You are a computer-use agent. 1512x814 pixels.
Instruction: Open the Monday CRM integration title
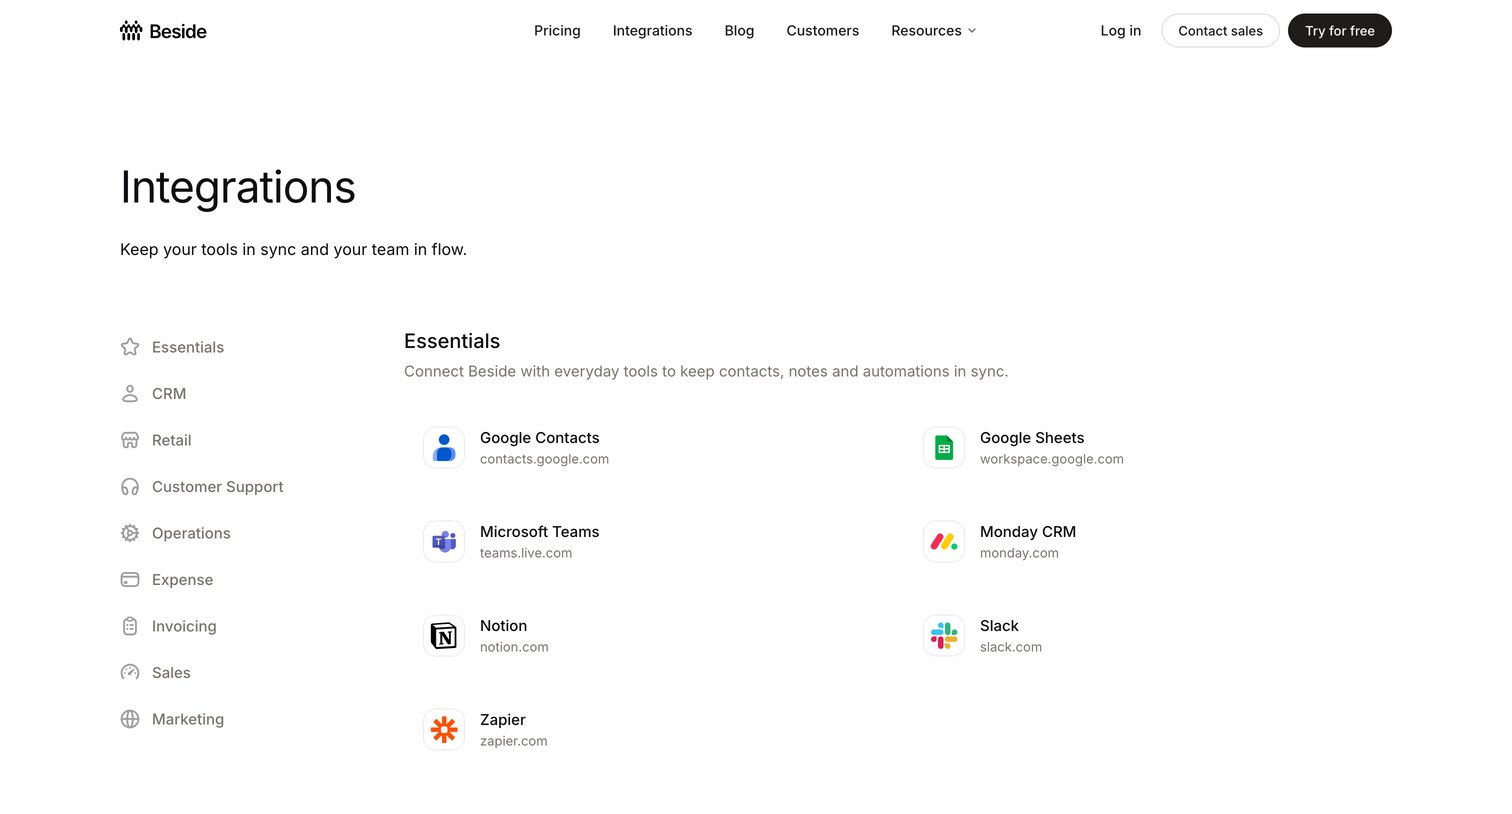1028,532
